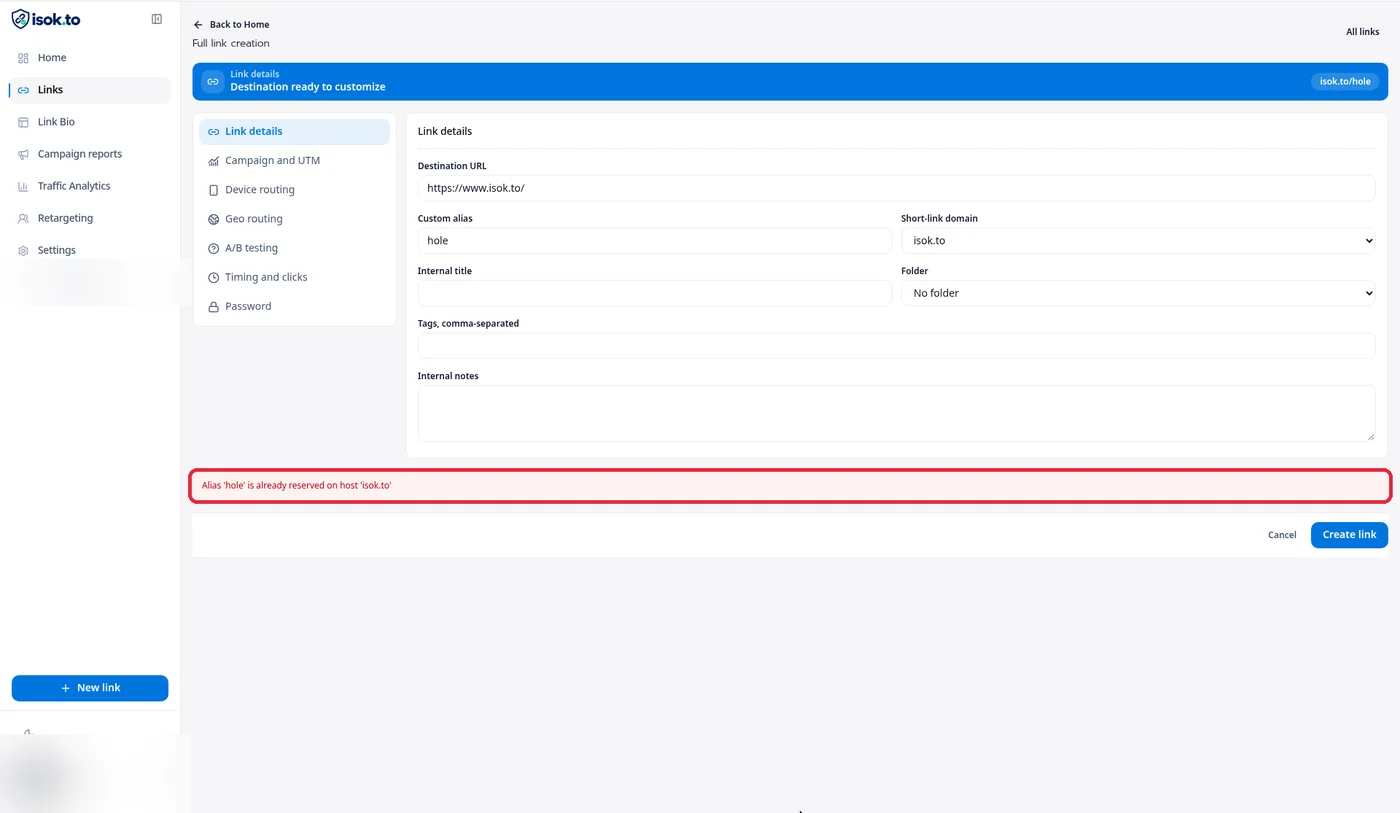Viewport: 1400px width, 813px height.
Task: Open Retargeting from the sidebar
Action: pyautogui.click(x=90, y=218)
